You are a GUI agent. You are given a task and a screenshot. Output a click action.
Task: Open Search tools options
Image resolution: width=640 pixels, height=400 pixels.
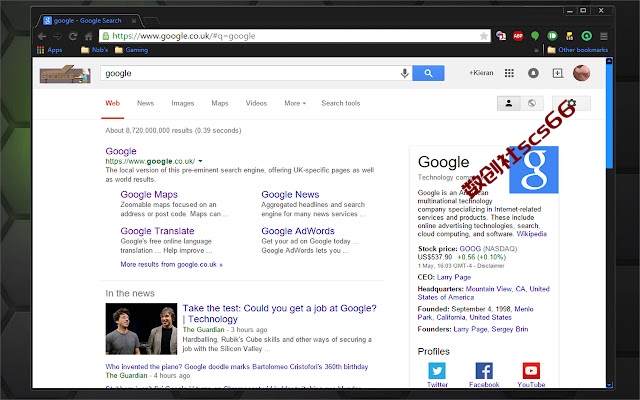pos(340,103)
